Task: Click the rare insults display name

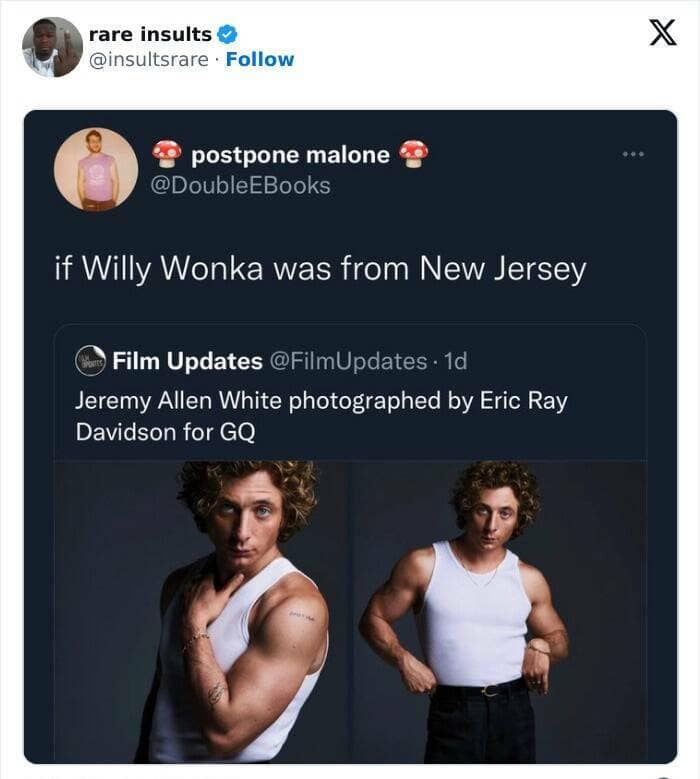Action: pyautogui.click(x=150, y=34)
